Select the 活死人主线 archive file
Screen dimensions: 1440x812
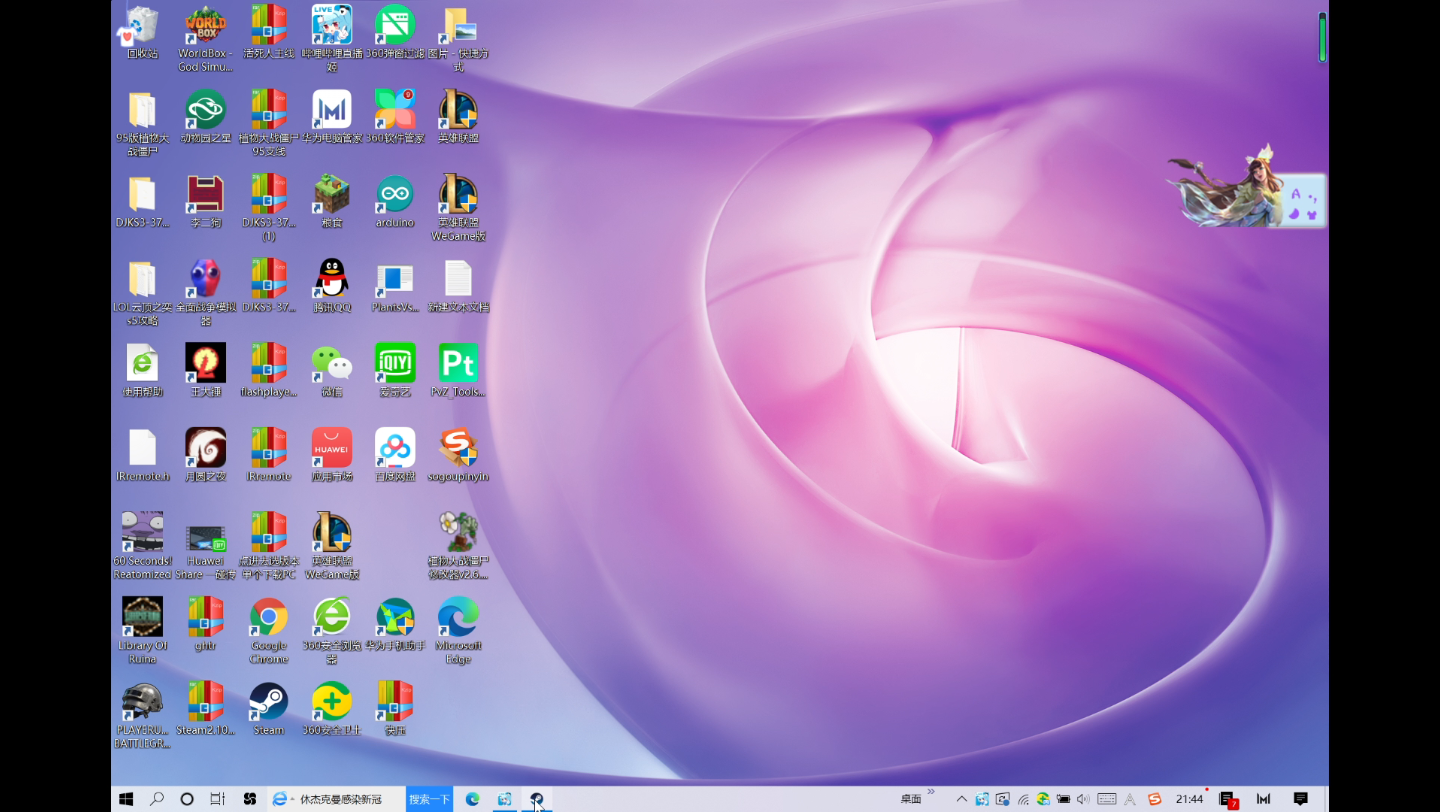(269, 32)
